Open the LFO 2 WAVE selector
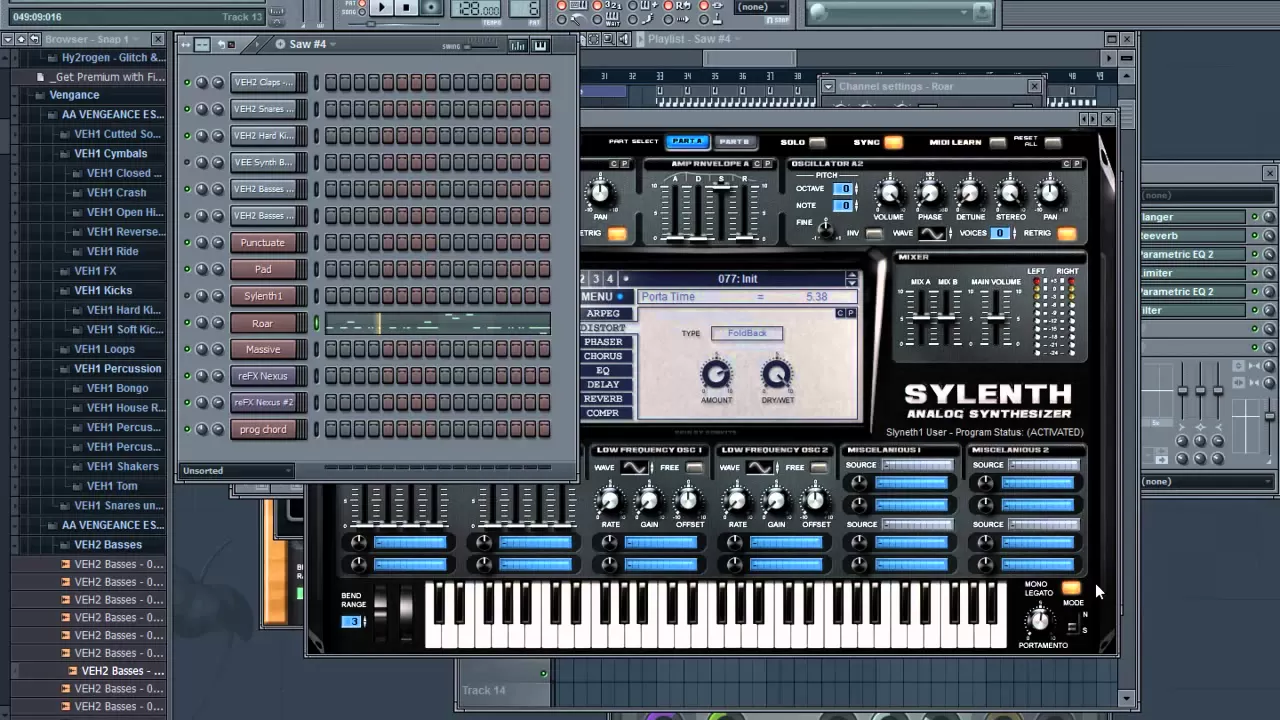The image size is (1280, 720). point(760,467)
